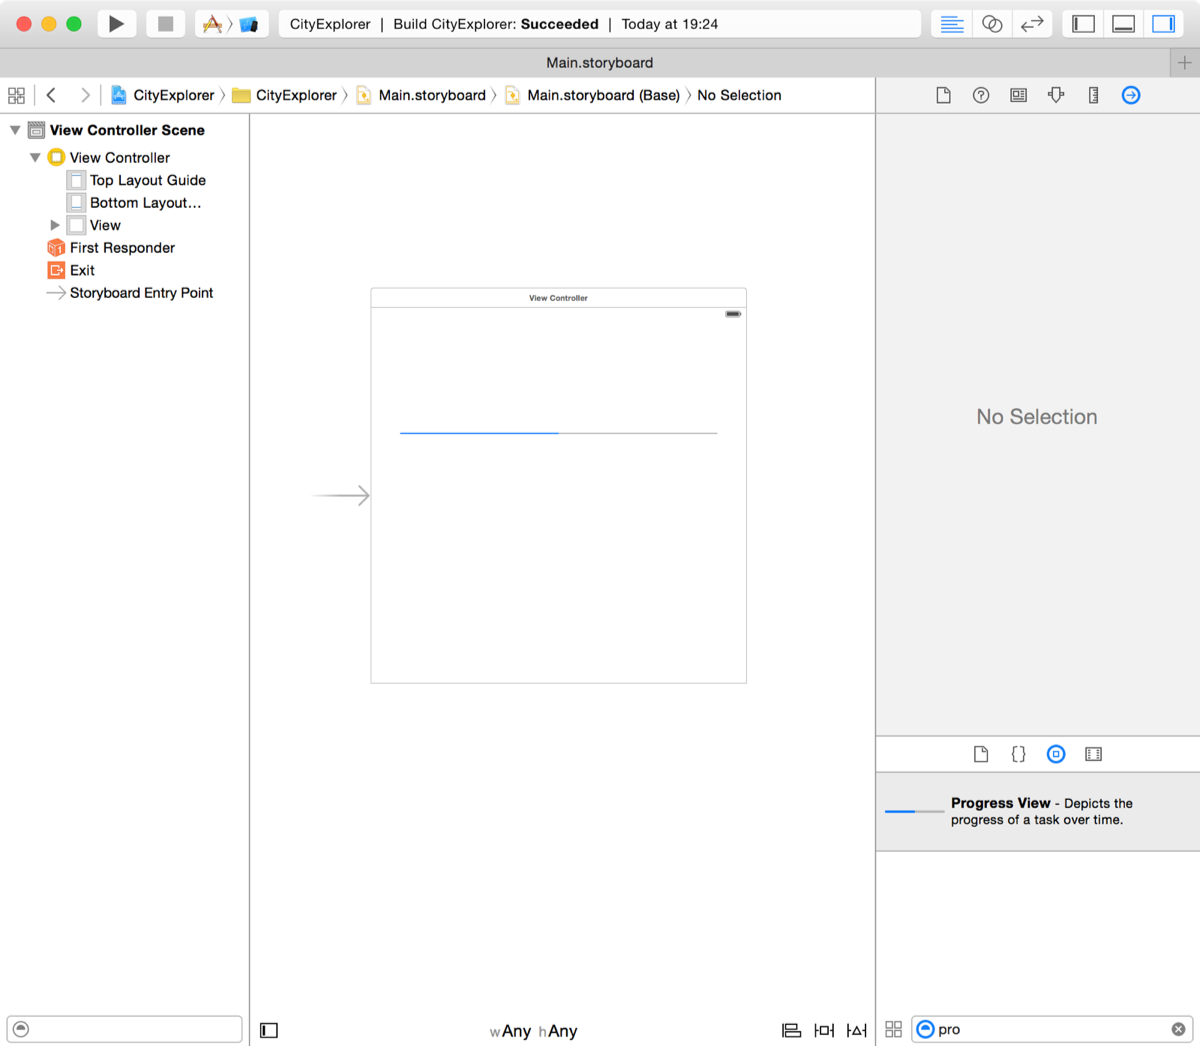The image size is (1200, 1046).
Task: Open the CityExplorer project jump bar item
Action: (166, 95)
